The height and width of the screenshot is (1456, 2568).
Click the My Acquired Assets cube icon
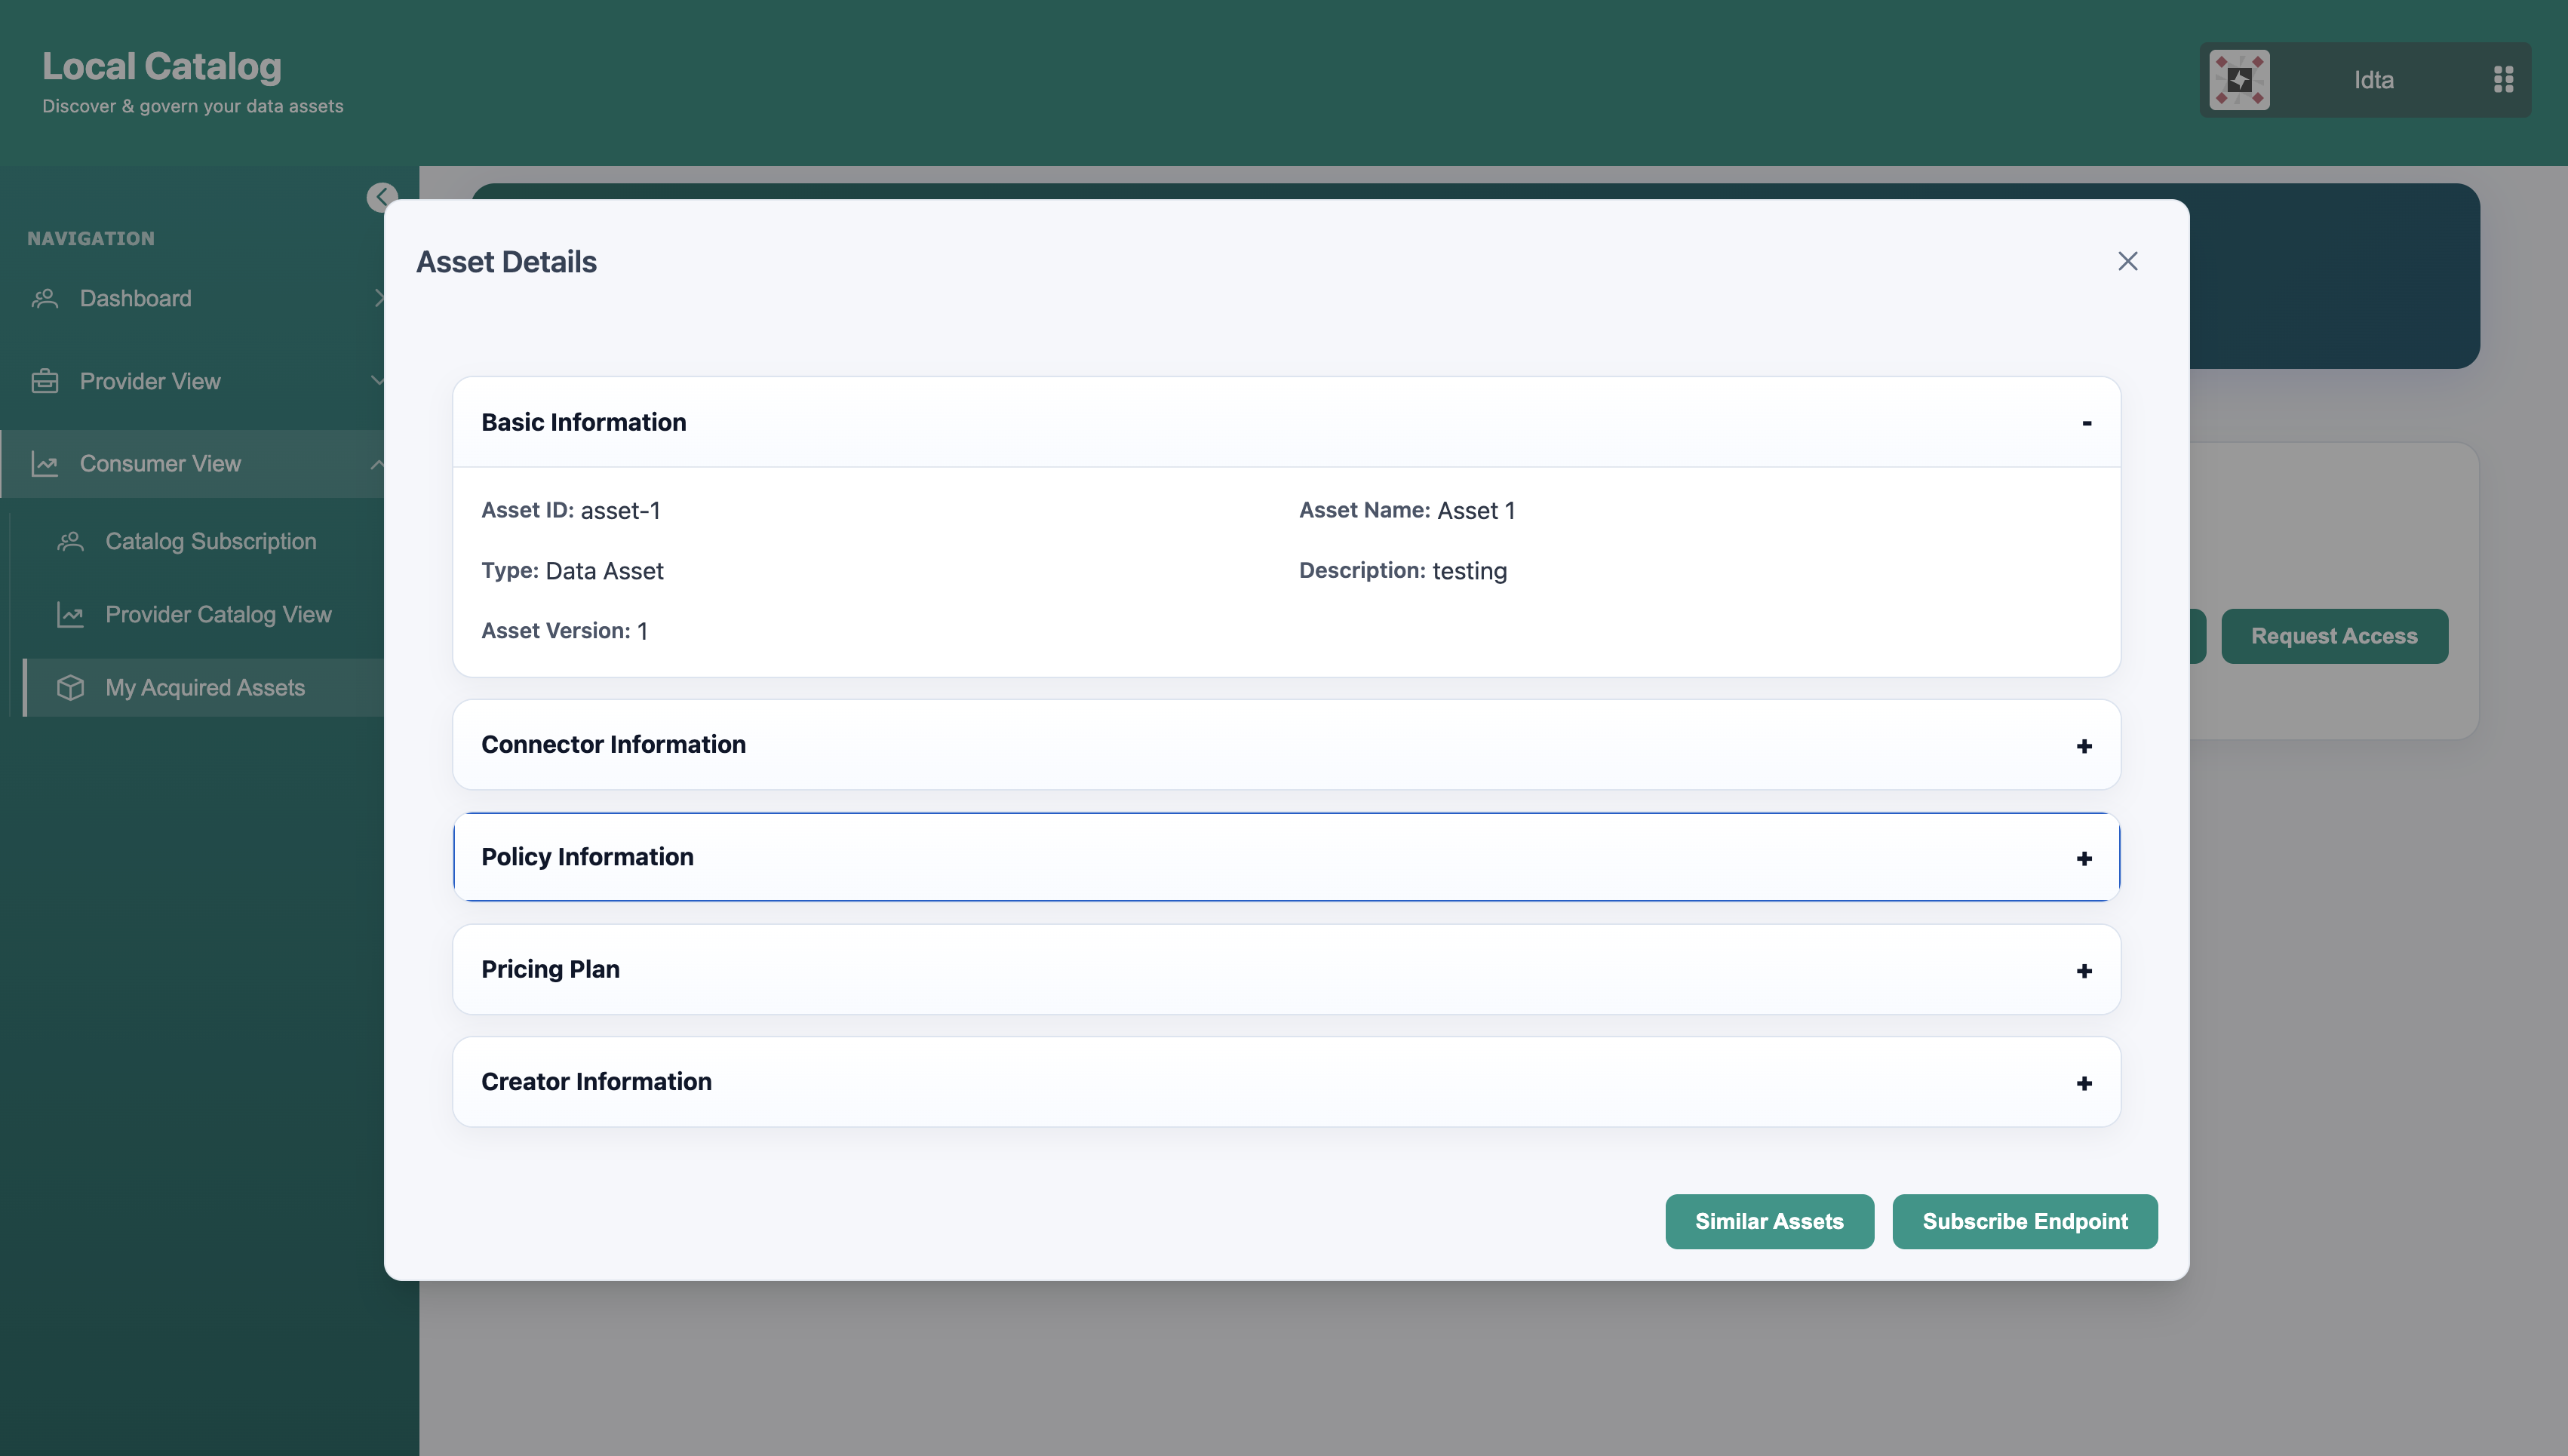pos(70,687)
